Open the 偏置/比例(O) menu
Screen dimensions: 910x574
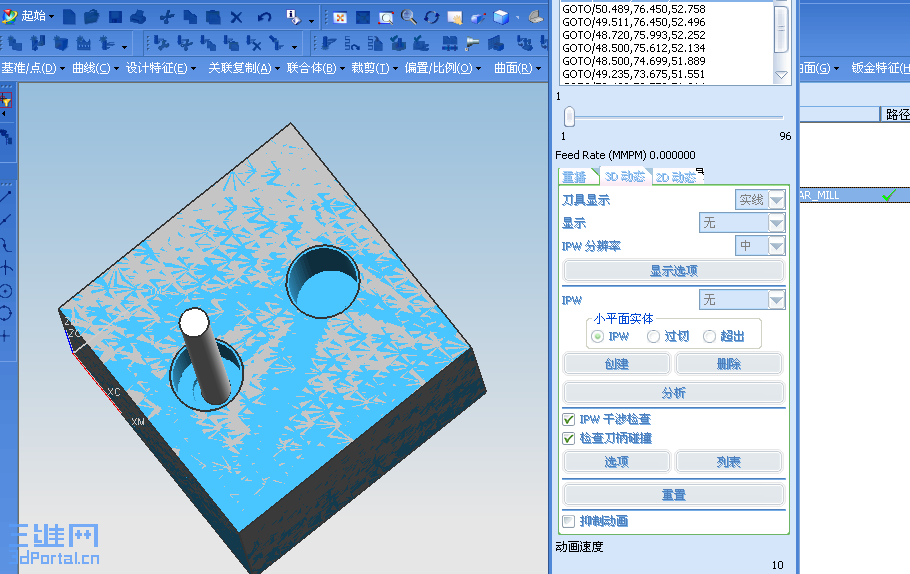443,68
